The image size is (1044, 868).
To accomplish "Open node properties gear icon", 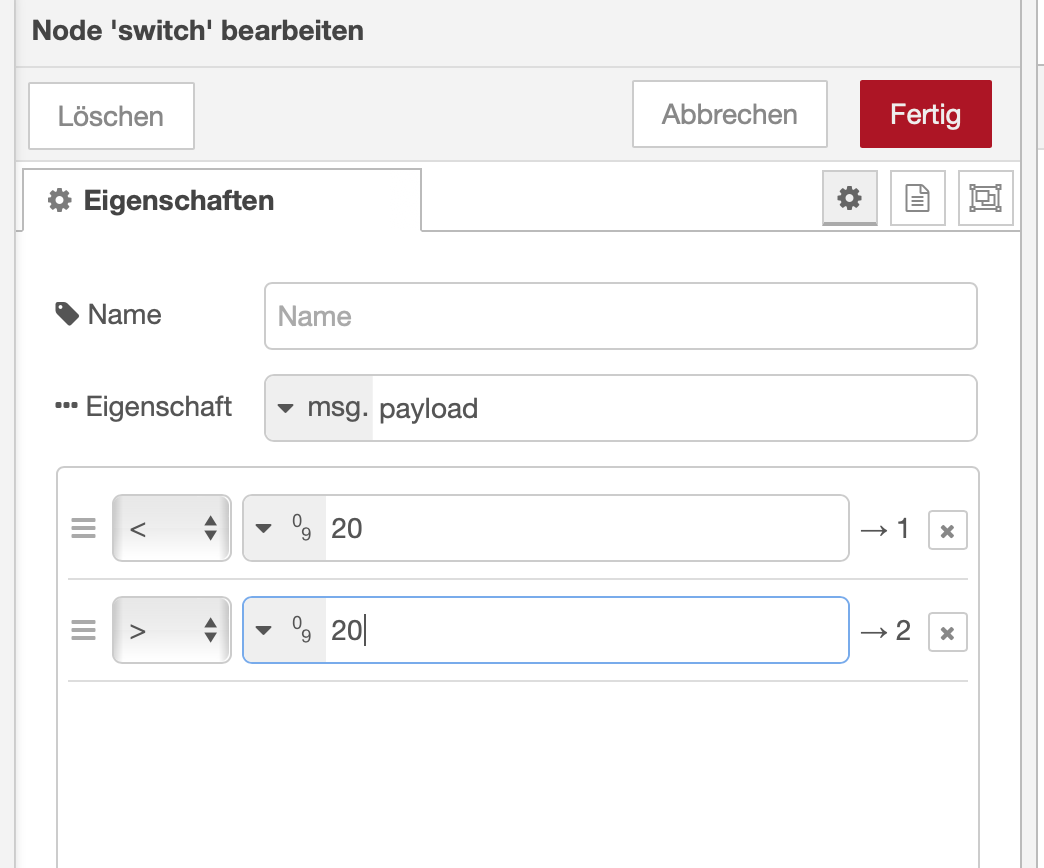I will (x=849, y=198).
